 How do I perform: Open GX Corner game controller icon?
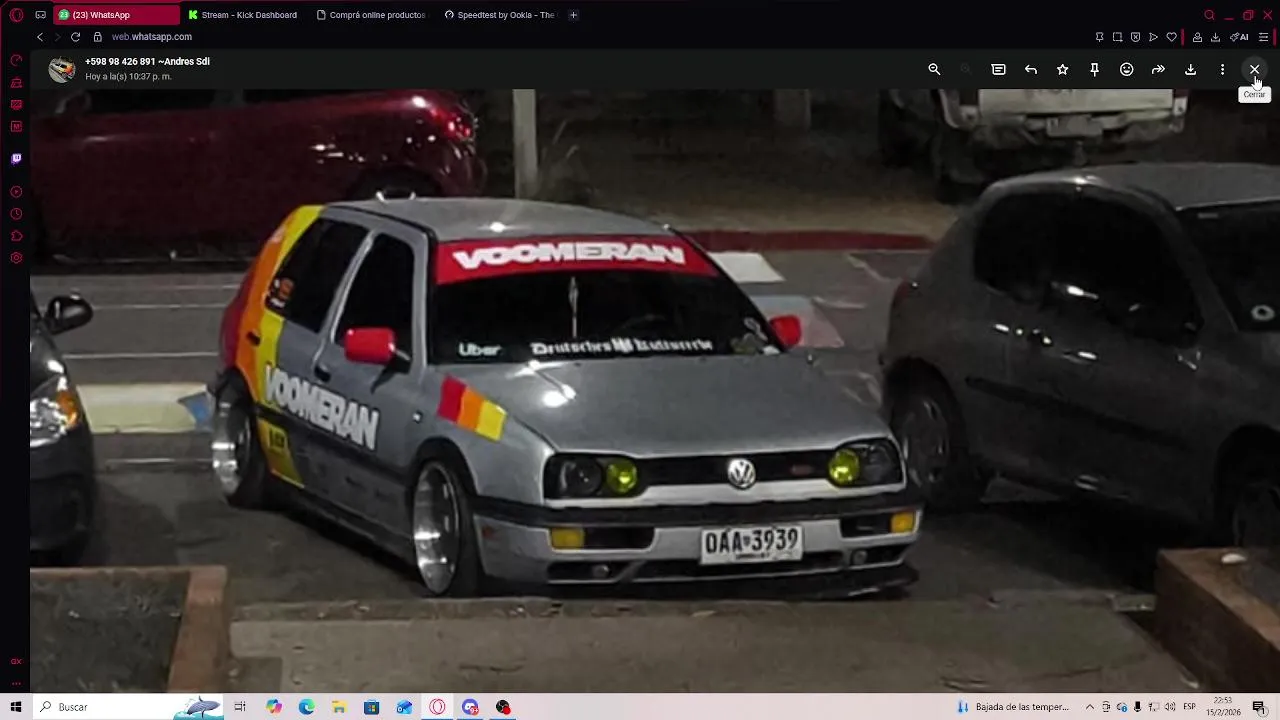click(x=40, y=15)
